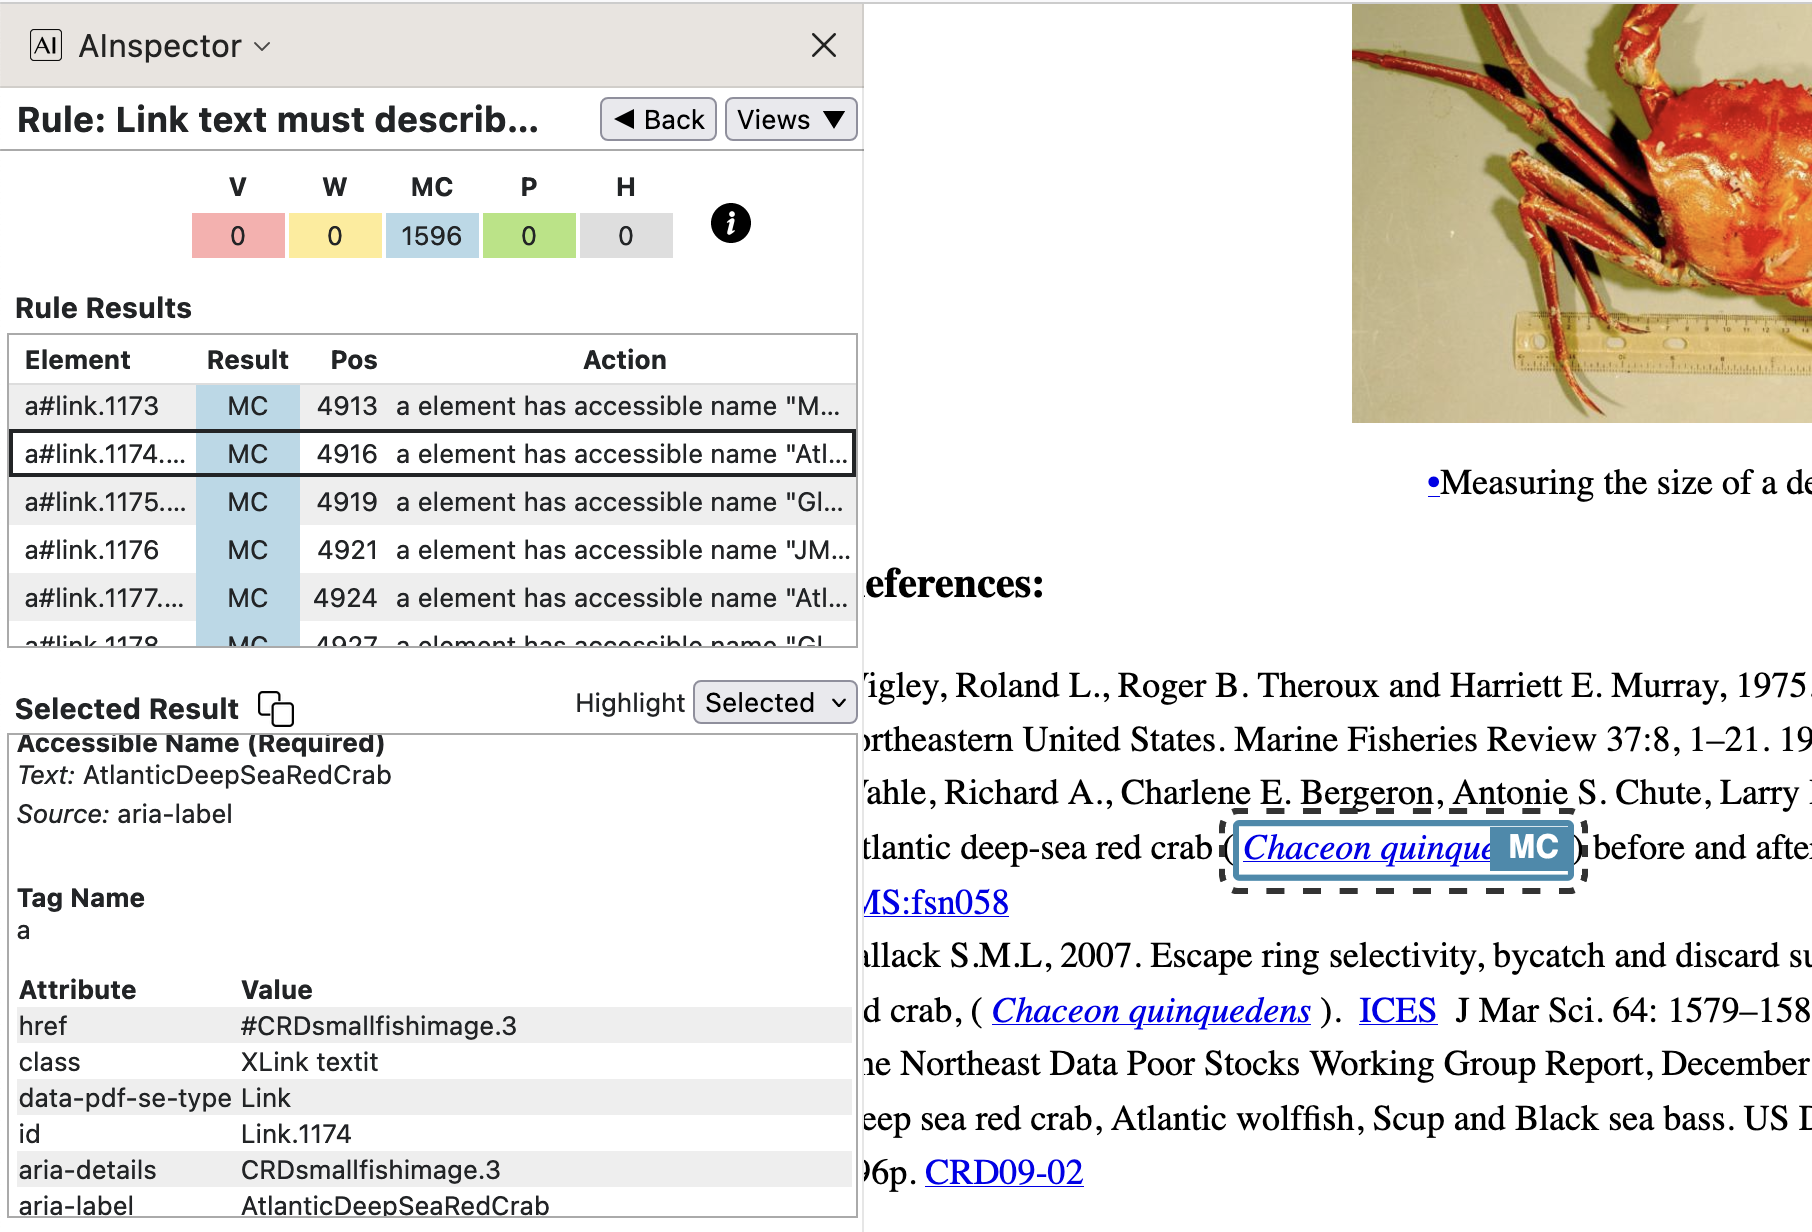
Task: Open the CRD09-02 reference link
Action: pyautogui.click(x=1003, y=1172)
